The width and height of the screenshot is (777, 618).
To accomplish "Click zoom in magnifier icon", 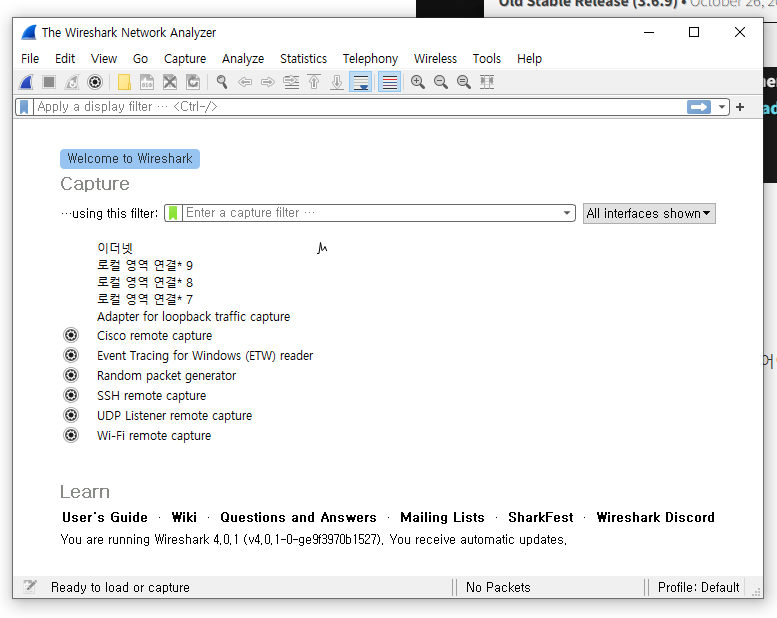I will pos(418,82).
